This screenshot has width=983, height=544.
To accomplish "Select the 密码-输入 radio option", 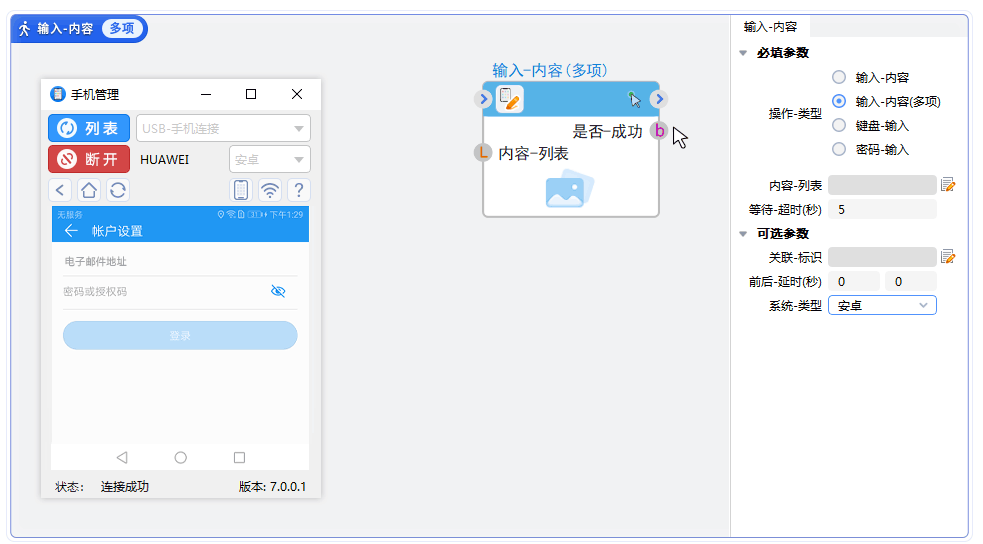I will pyautogui.click(x=839, y=149).
